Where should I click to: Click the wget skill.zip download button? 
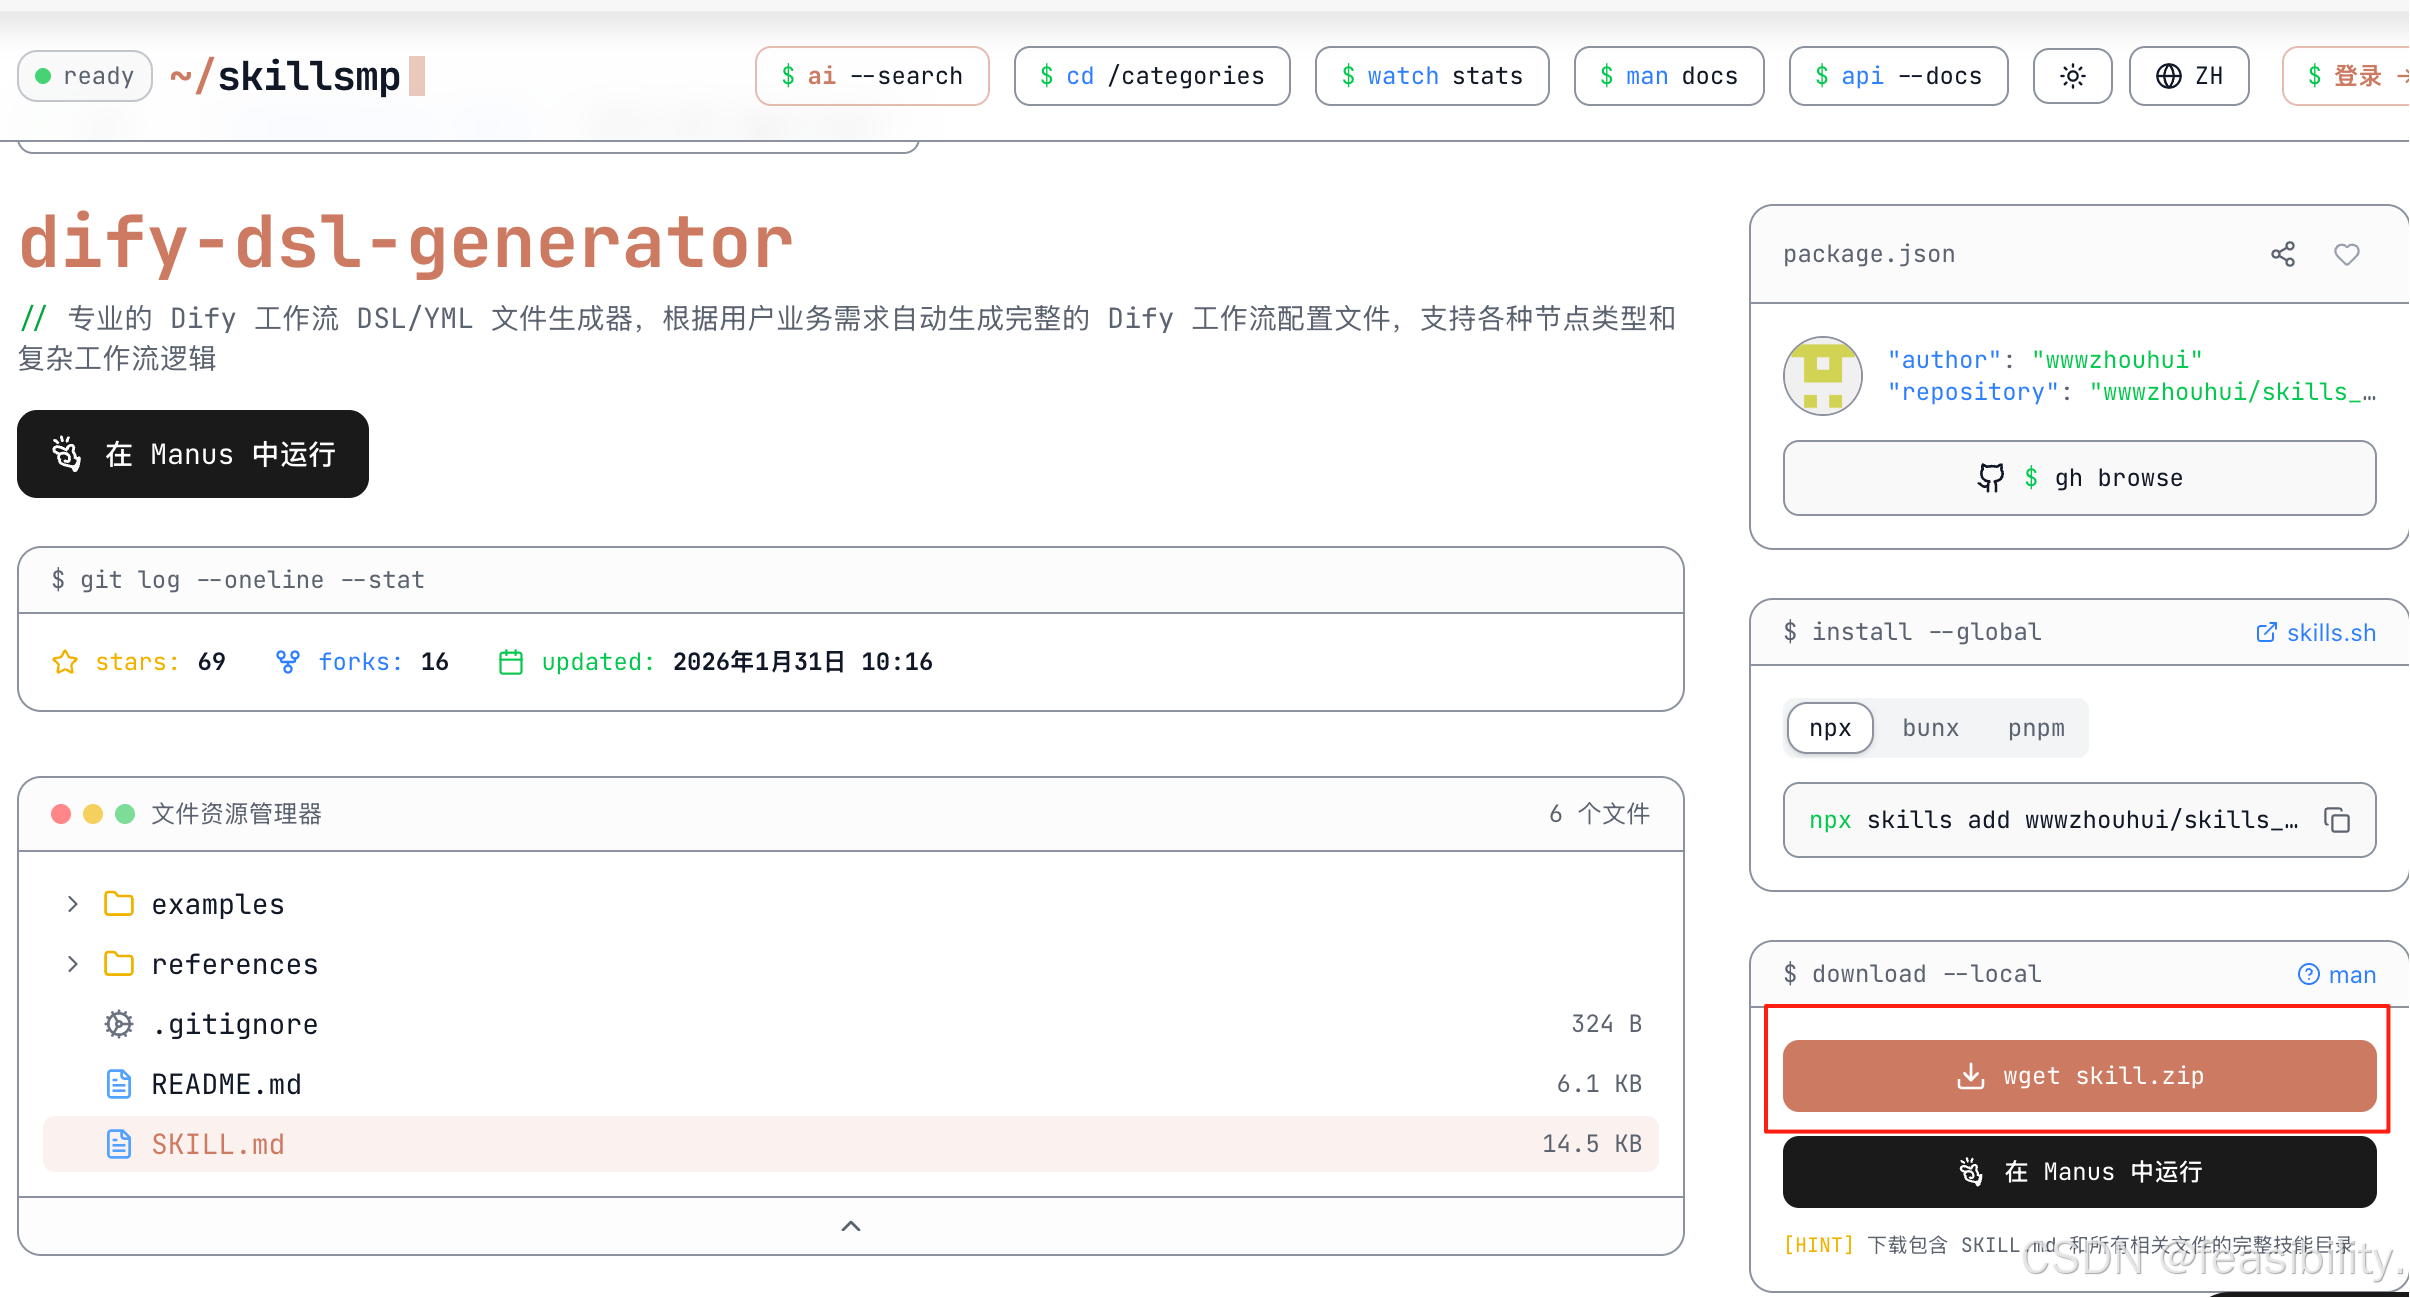click(2079, 1076)
